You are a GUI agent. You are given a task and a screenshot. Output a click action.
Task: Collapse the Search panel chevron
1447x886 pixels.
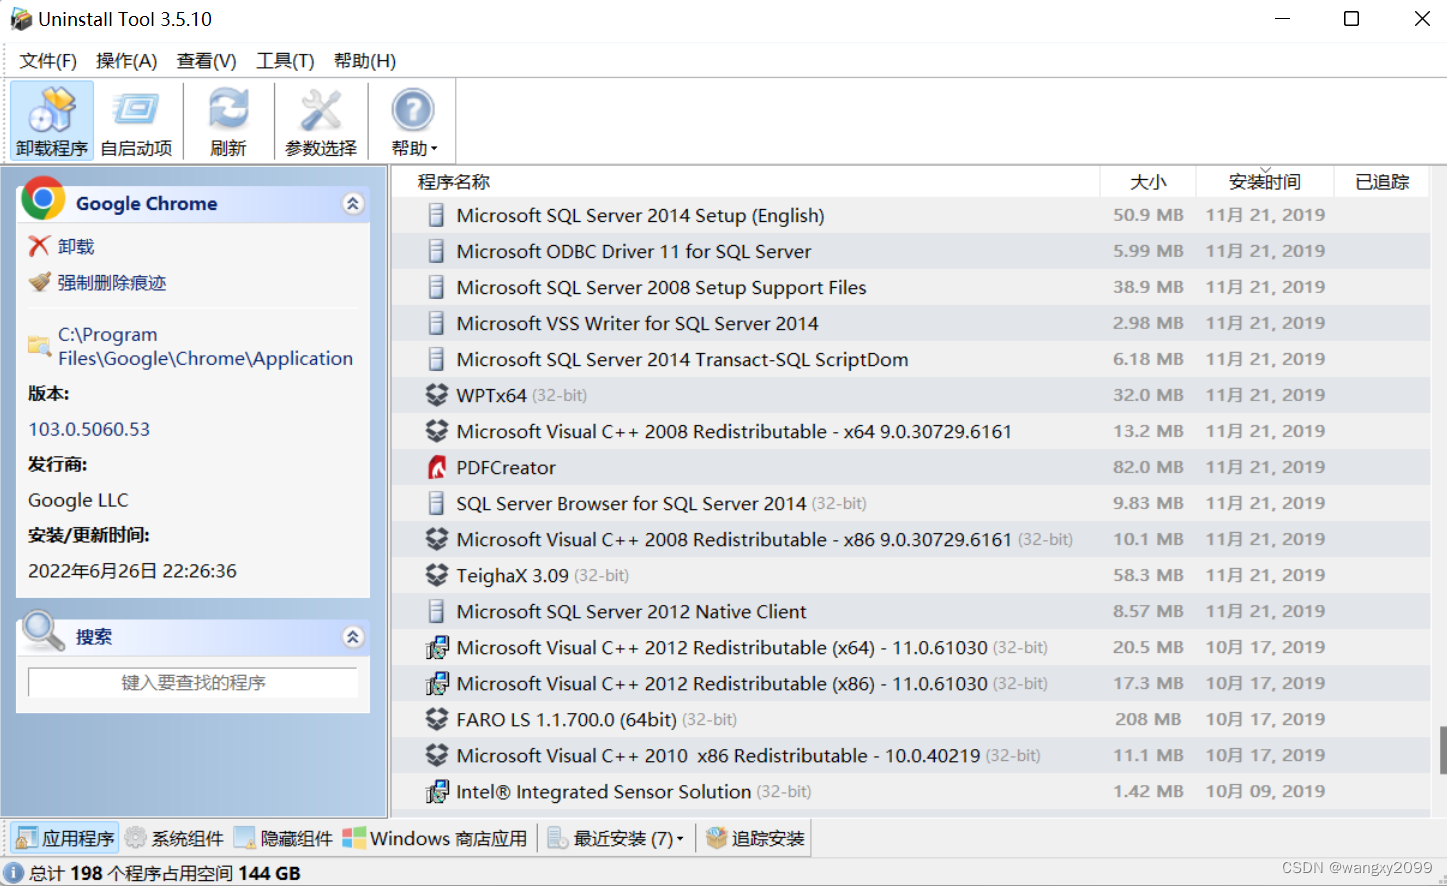coord(353,637)
